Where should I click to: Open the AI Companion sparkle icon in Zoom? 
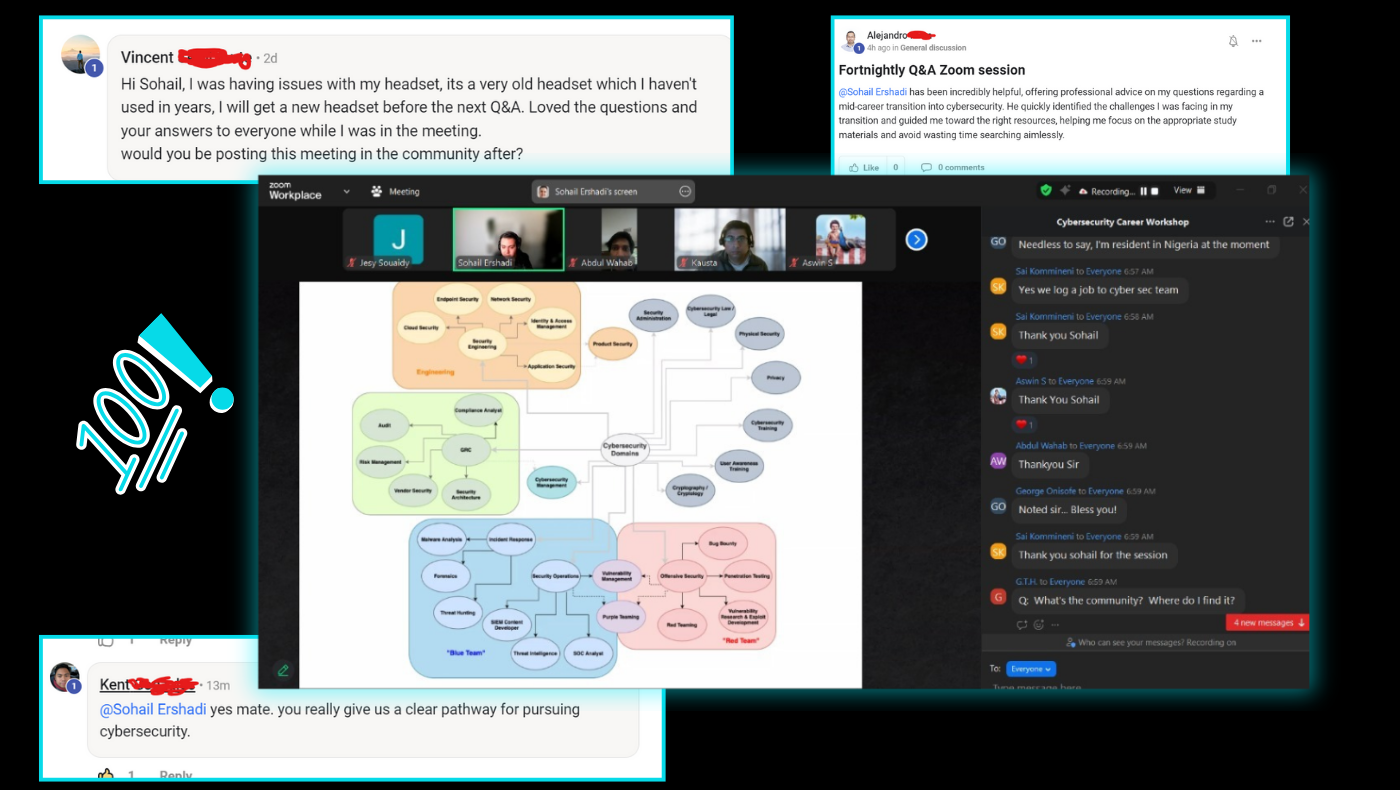[x=1065, y=190]
